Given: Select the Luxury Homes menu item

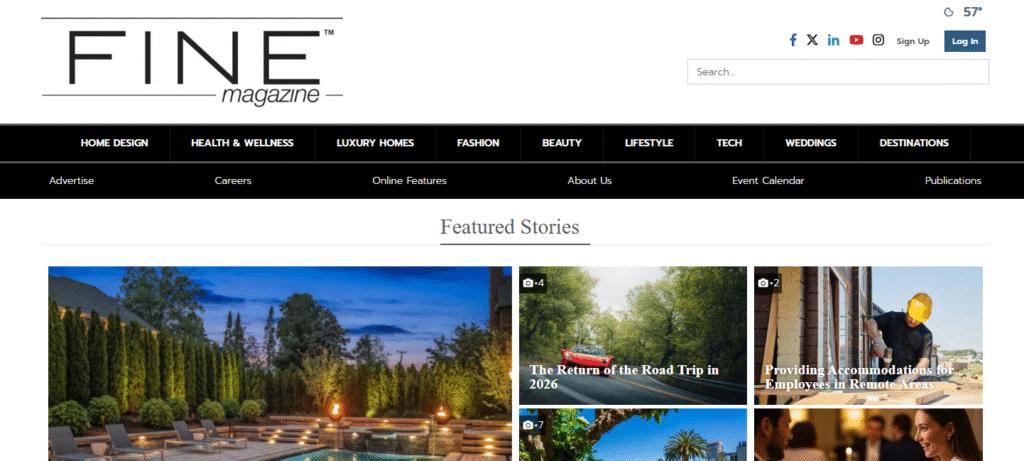Looking at the screenshot, I should [375, 143].
